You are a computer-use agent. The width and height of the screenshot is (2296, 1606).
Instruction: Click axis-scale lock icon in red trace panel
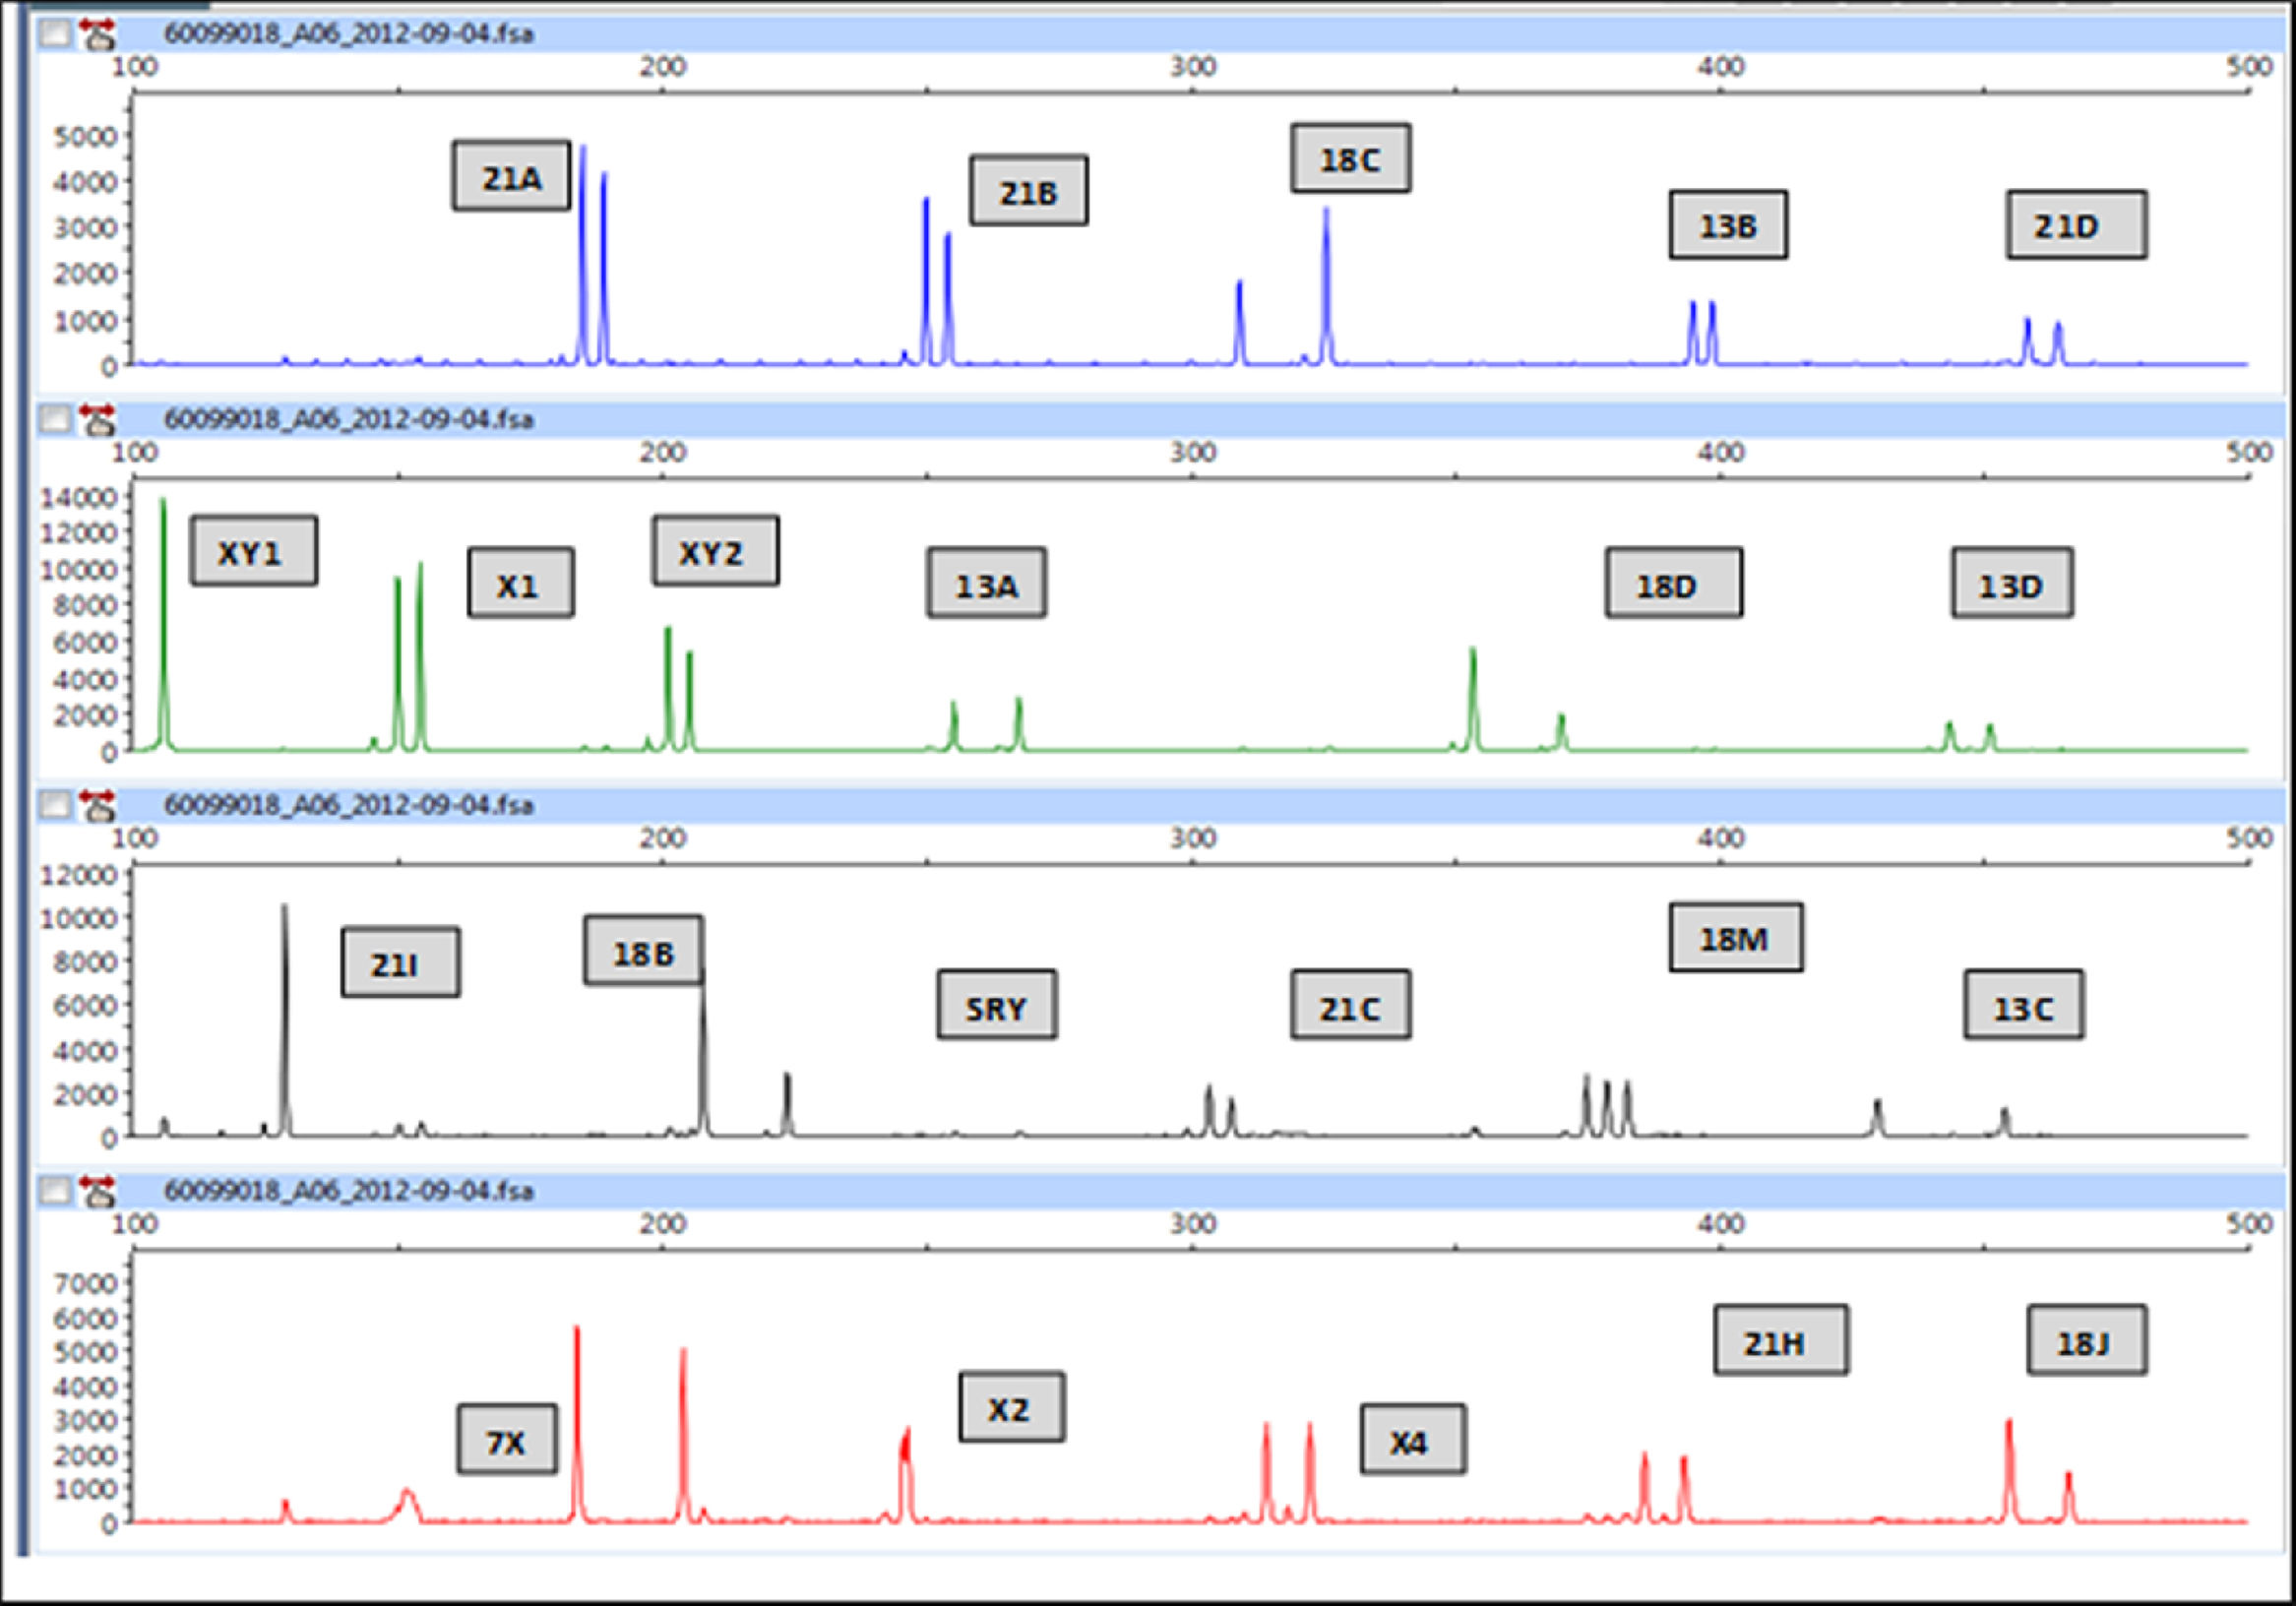(98, 1191)
